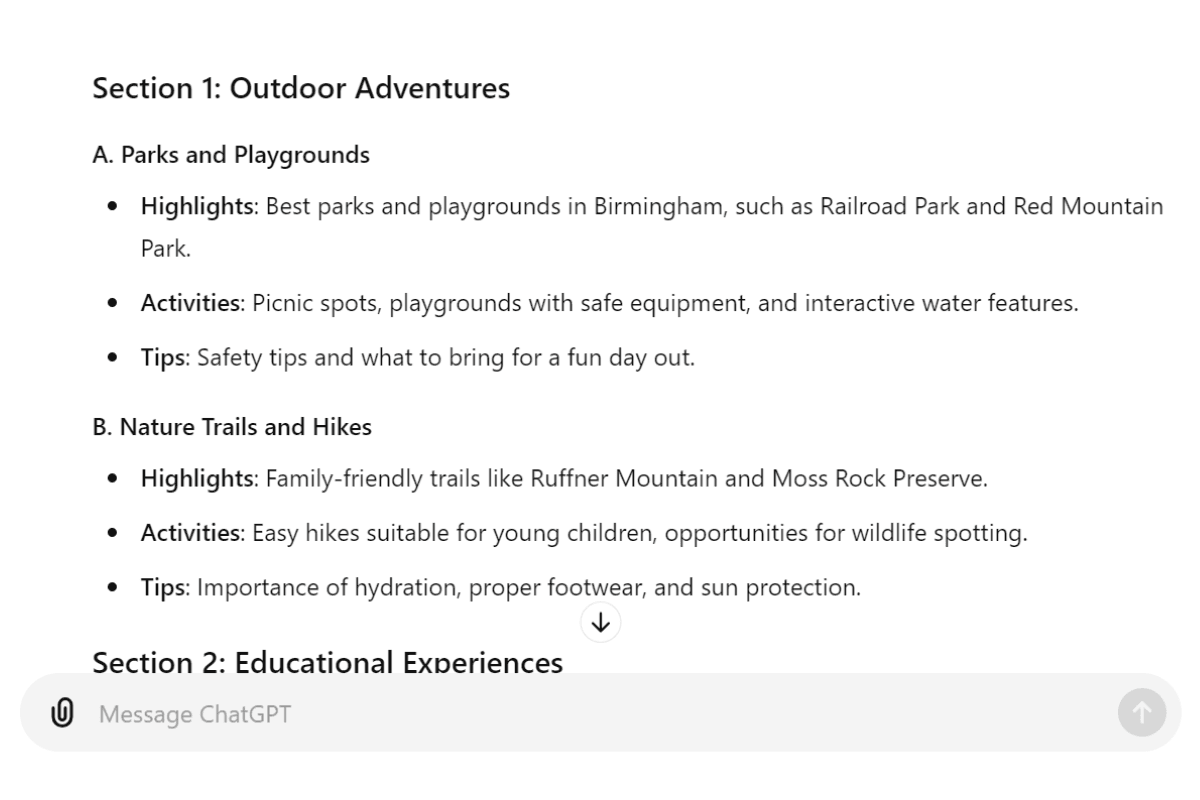Image resolution: width=1200 pixels, height=800 pixels.
Task: Click the Tips label about safety tips
Action: pyautogui.click(x=163, y=358)
